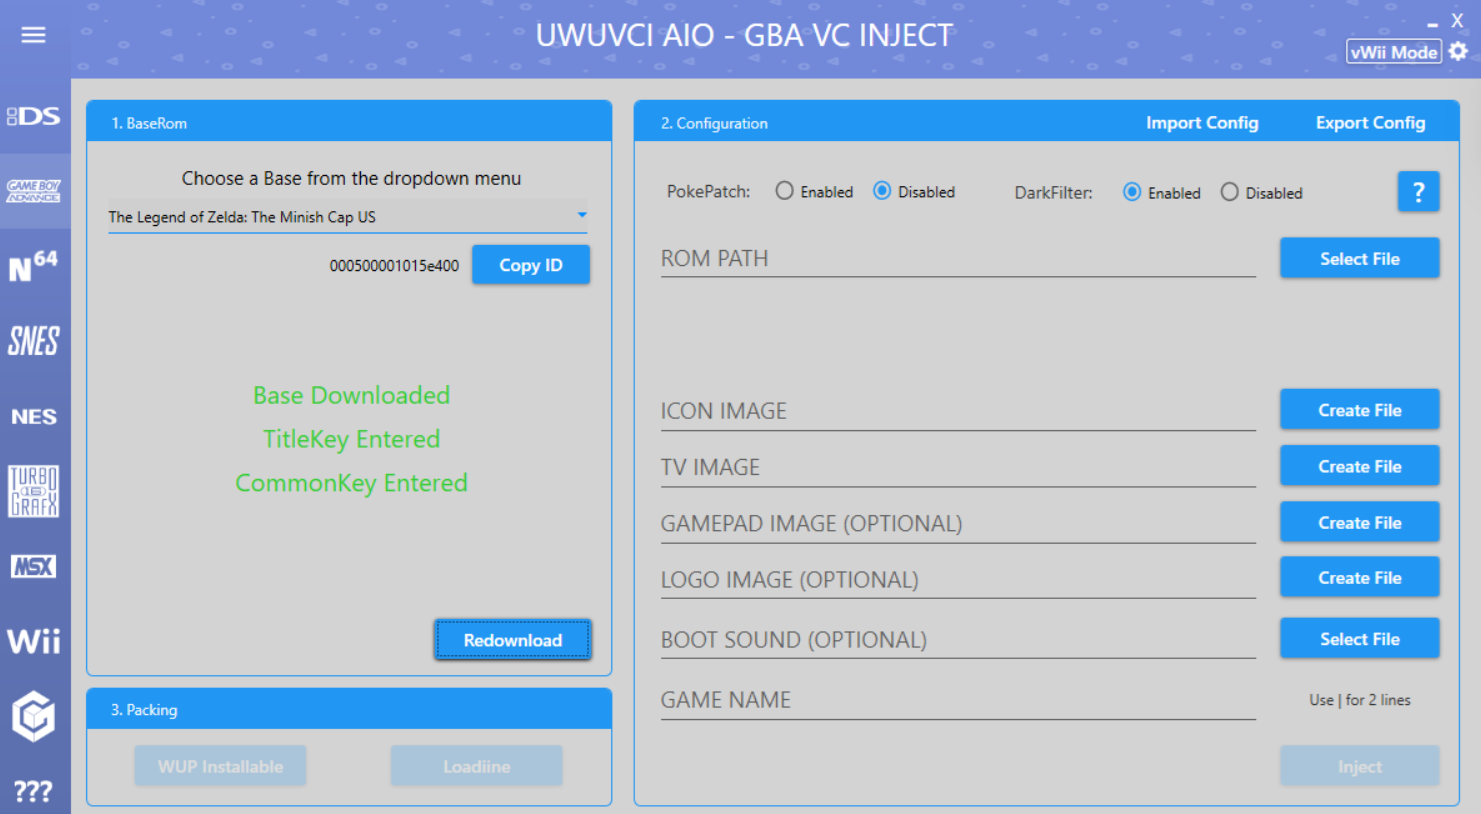Select the Wii console icon
Image resolution: width=1481 pixels, height=814 pixels.
click(34, 641)
